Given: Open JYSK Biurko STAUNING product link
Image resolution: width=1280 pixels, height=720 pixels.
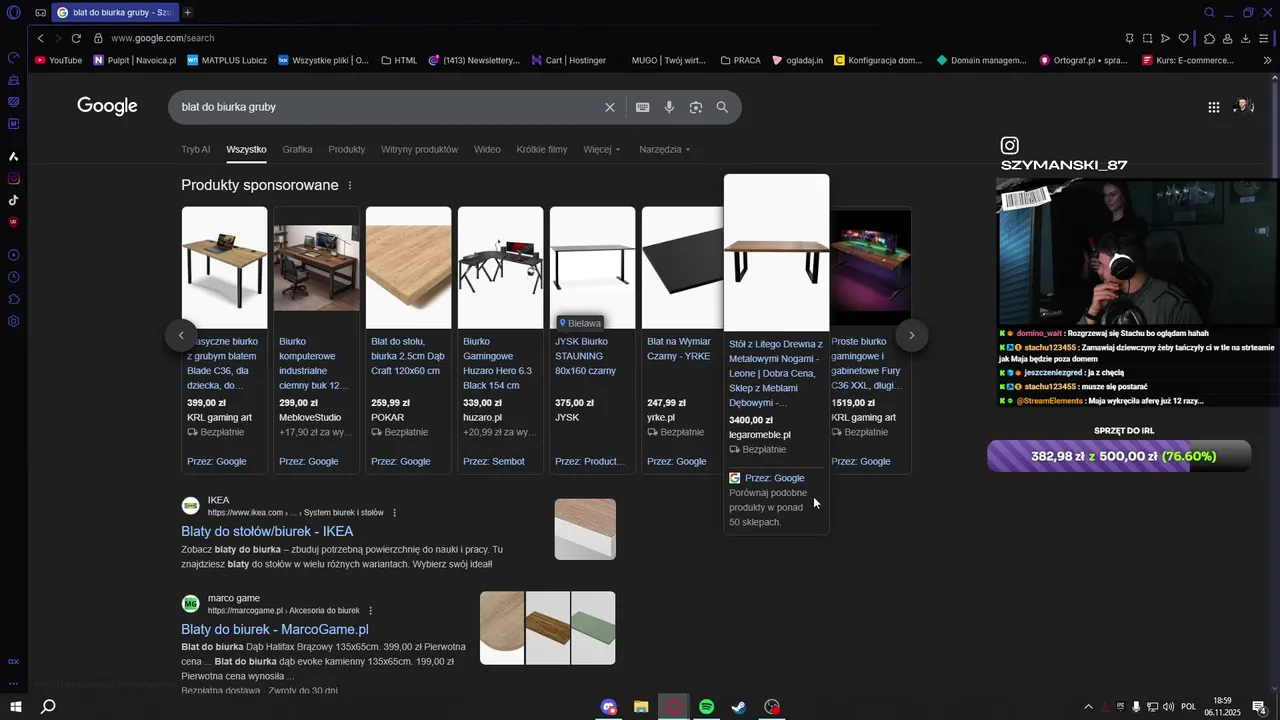Looking at the screenshot, I should point(586,356).
